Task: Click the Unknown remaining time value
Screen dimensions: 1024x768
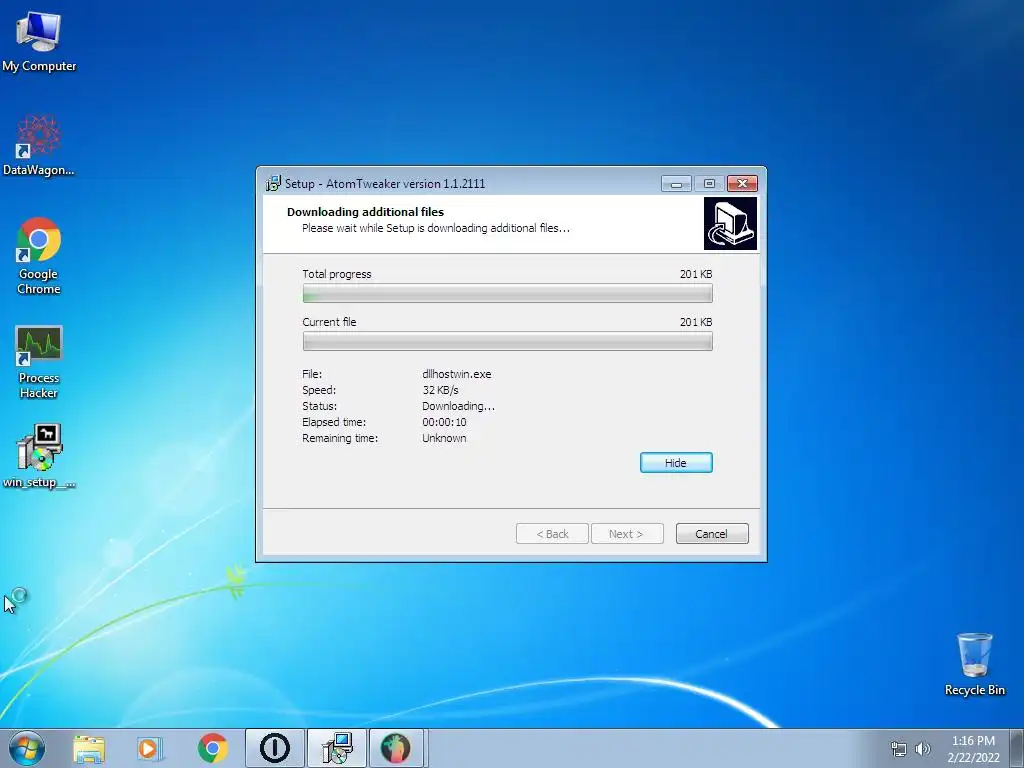Action: (444, 438)
